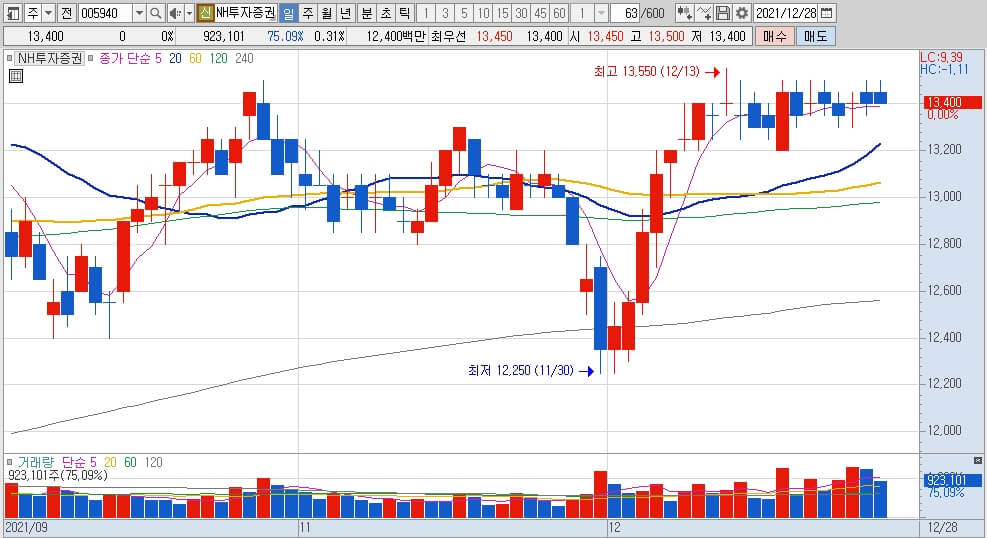Click the add candlestick chart icon

[684, 13]
